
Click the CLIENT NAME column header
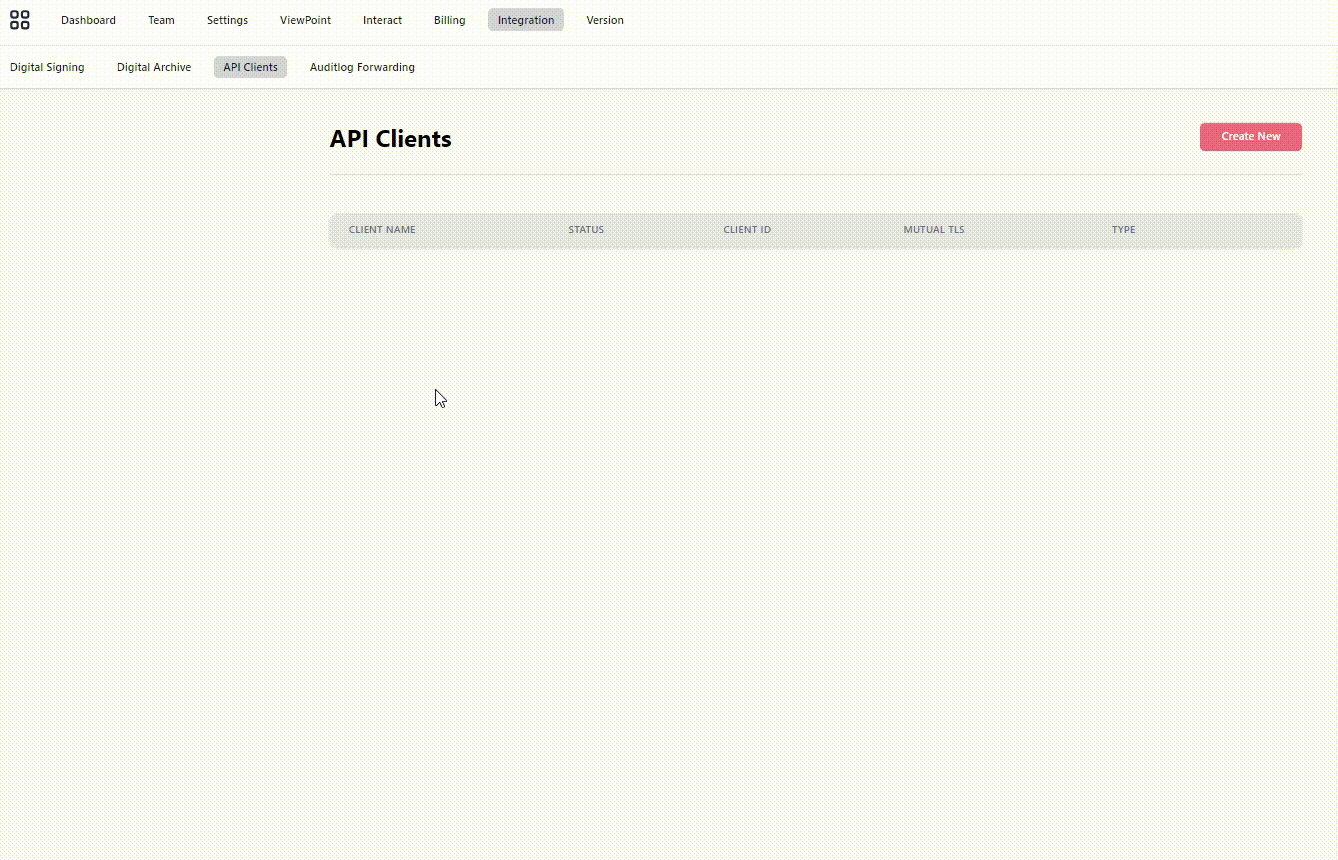382,229
